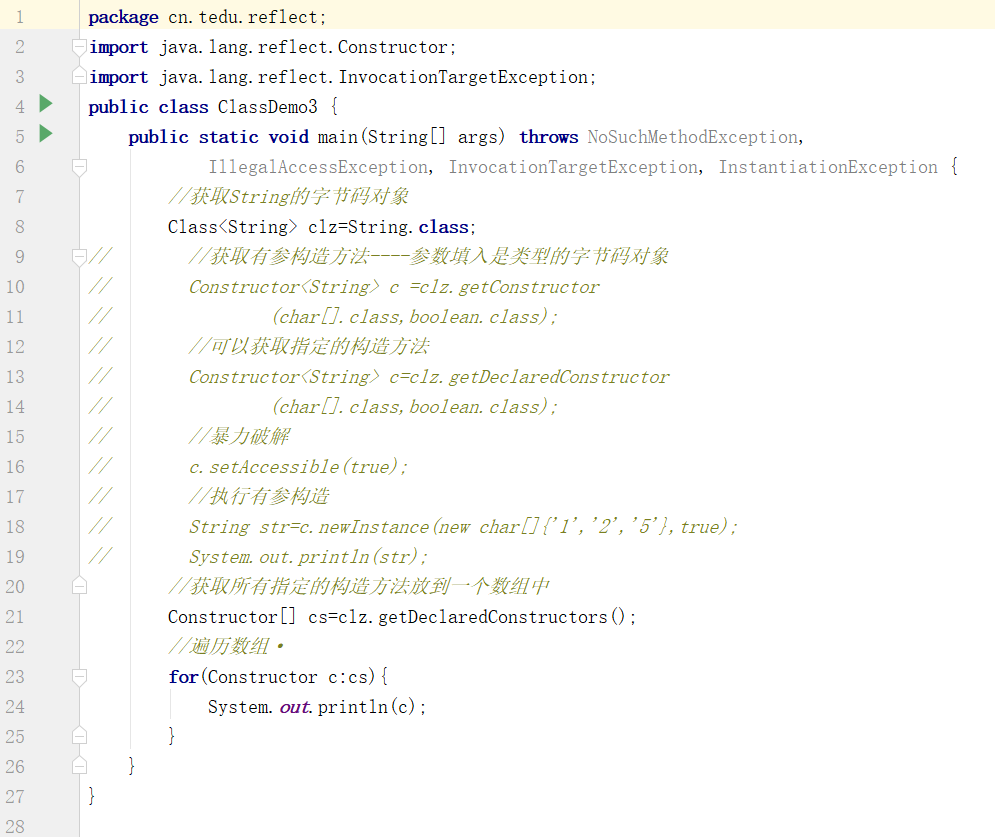995x837 pixels.
Task: Click the comment 获取String的字节码对象
Action: (289, 197)
